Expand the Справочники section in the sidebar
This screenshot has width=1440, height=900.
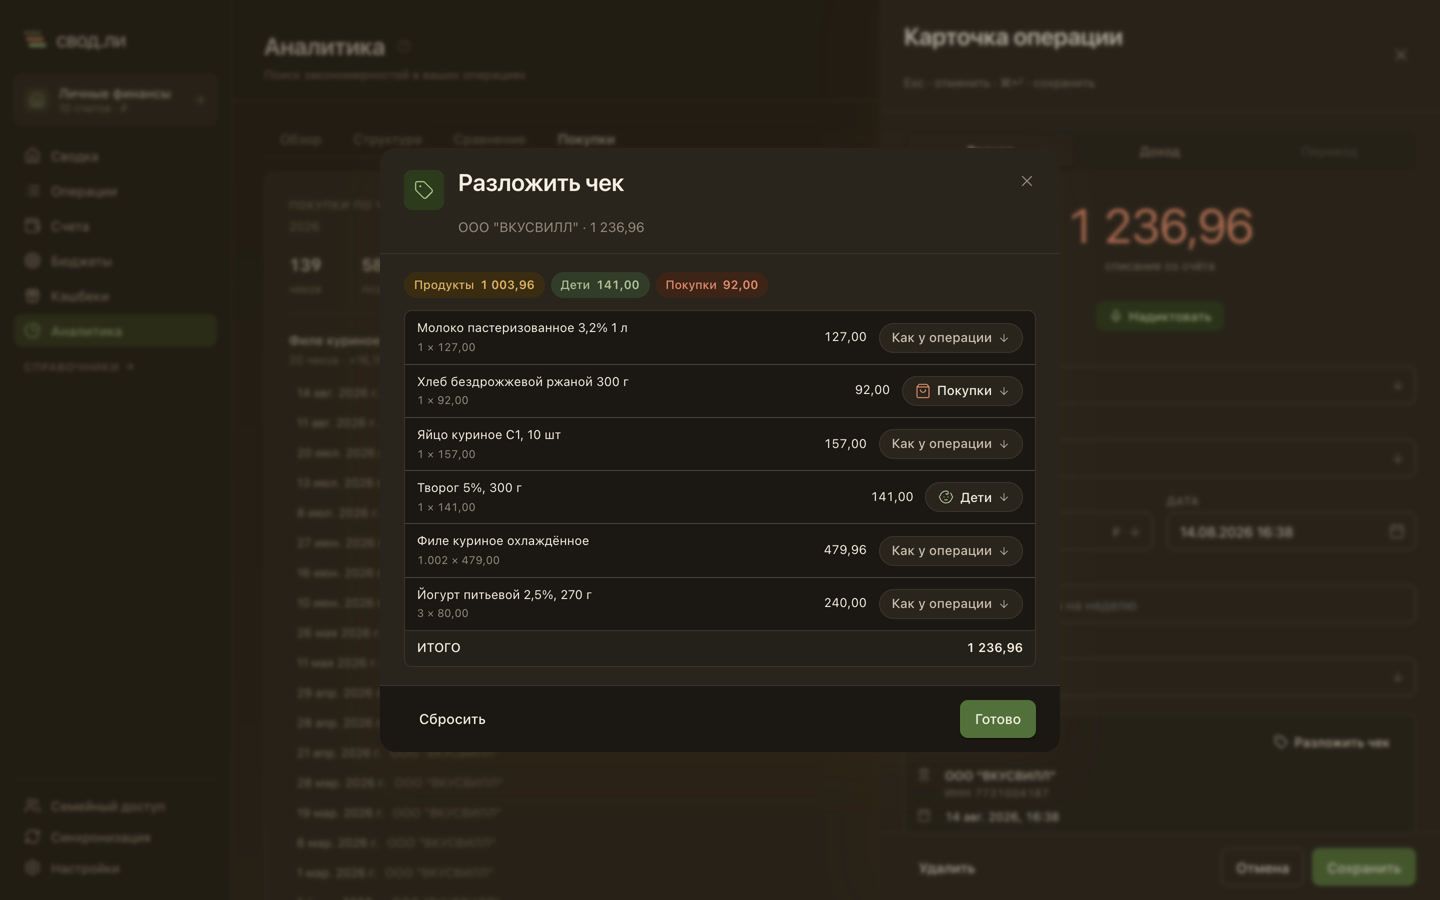coord(78,367)
